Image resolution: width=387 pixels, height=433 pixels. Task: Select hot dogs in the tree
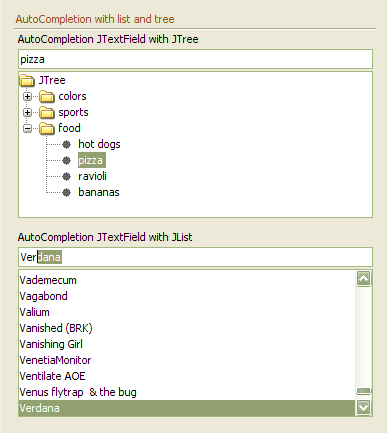click(x=99, y=144)
